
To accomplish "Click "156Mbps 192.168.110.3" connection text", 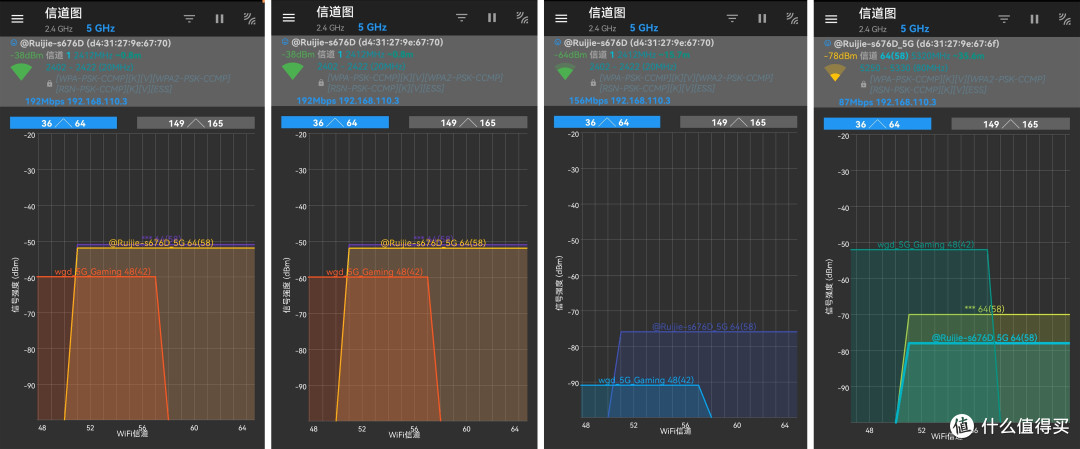I will click(620, 101).
